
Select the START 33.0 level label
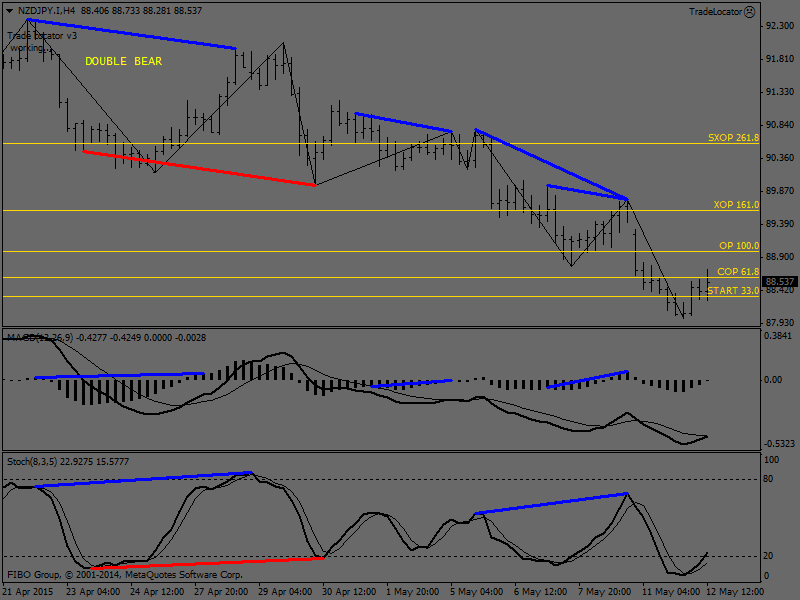coord(733,290)
